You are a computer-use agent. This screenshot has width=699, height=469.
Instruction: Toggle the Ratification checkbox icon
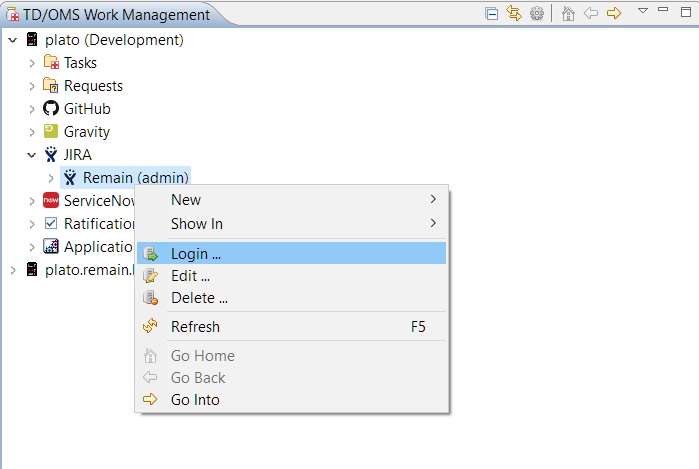pyautogui.click(x=51, y=224)
